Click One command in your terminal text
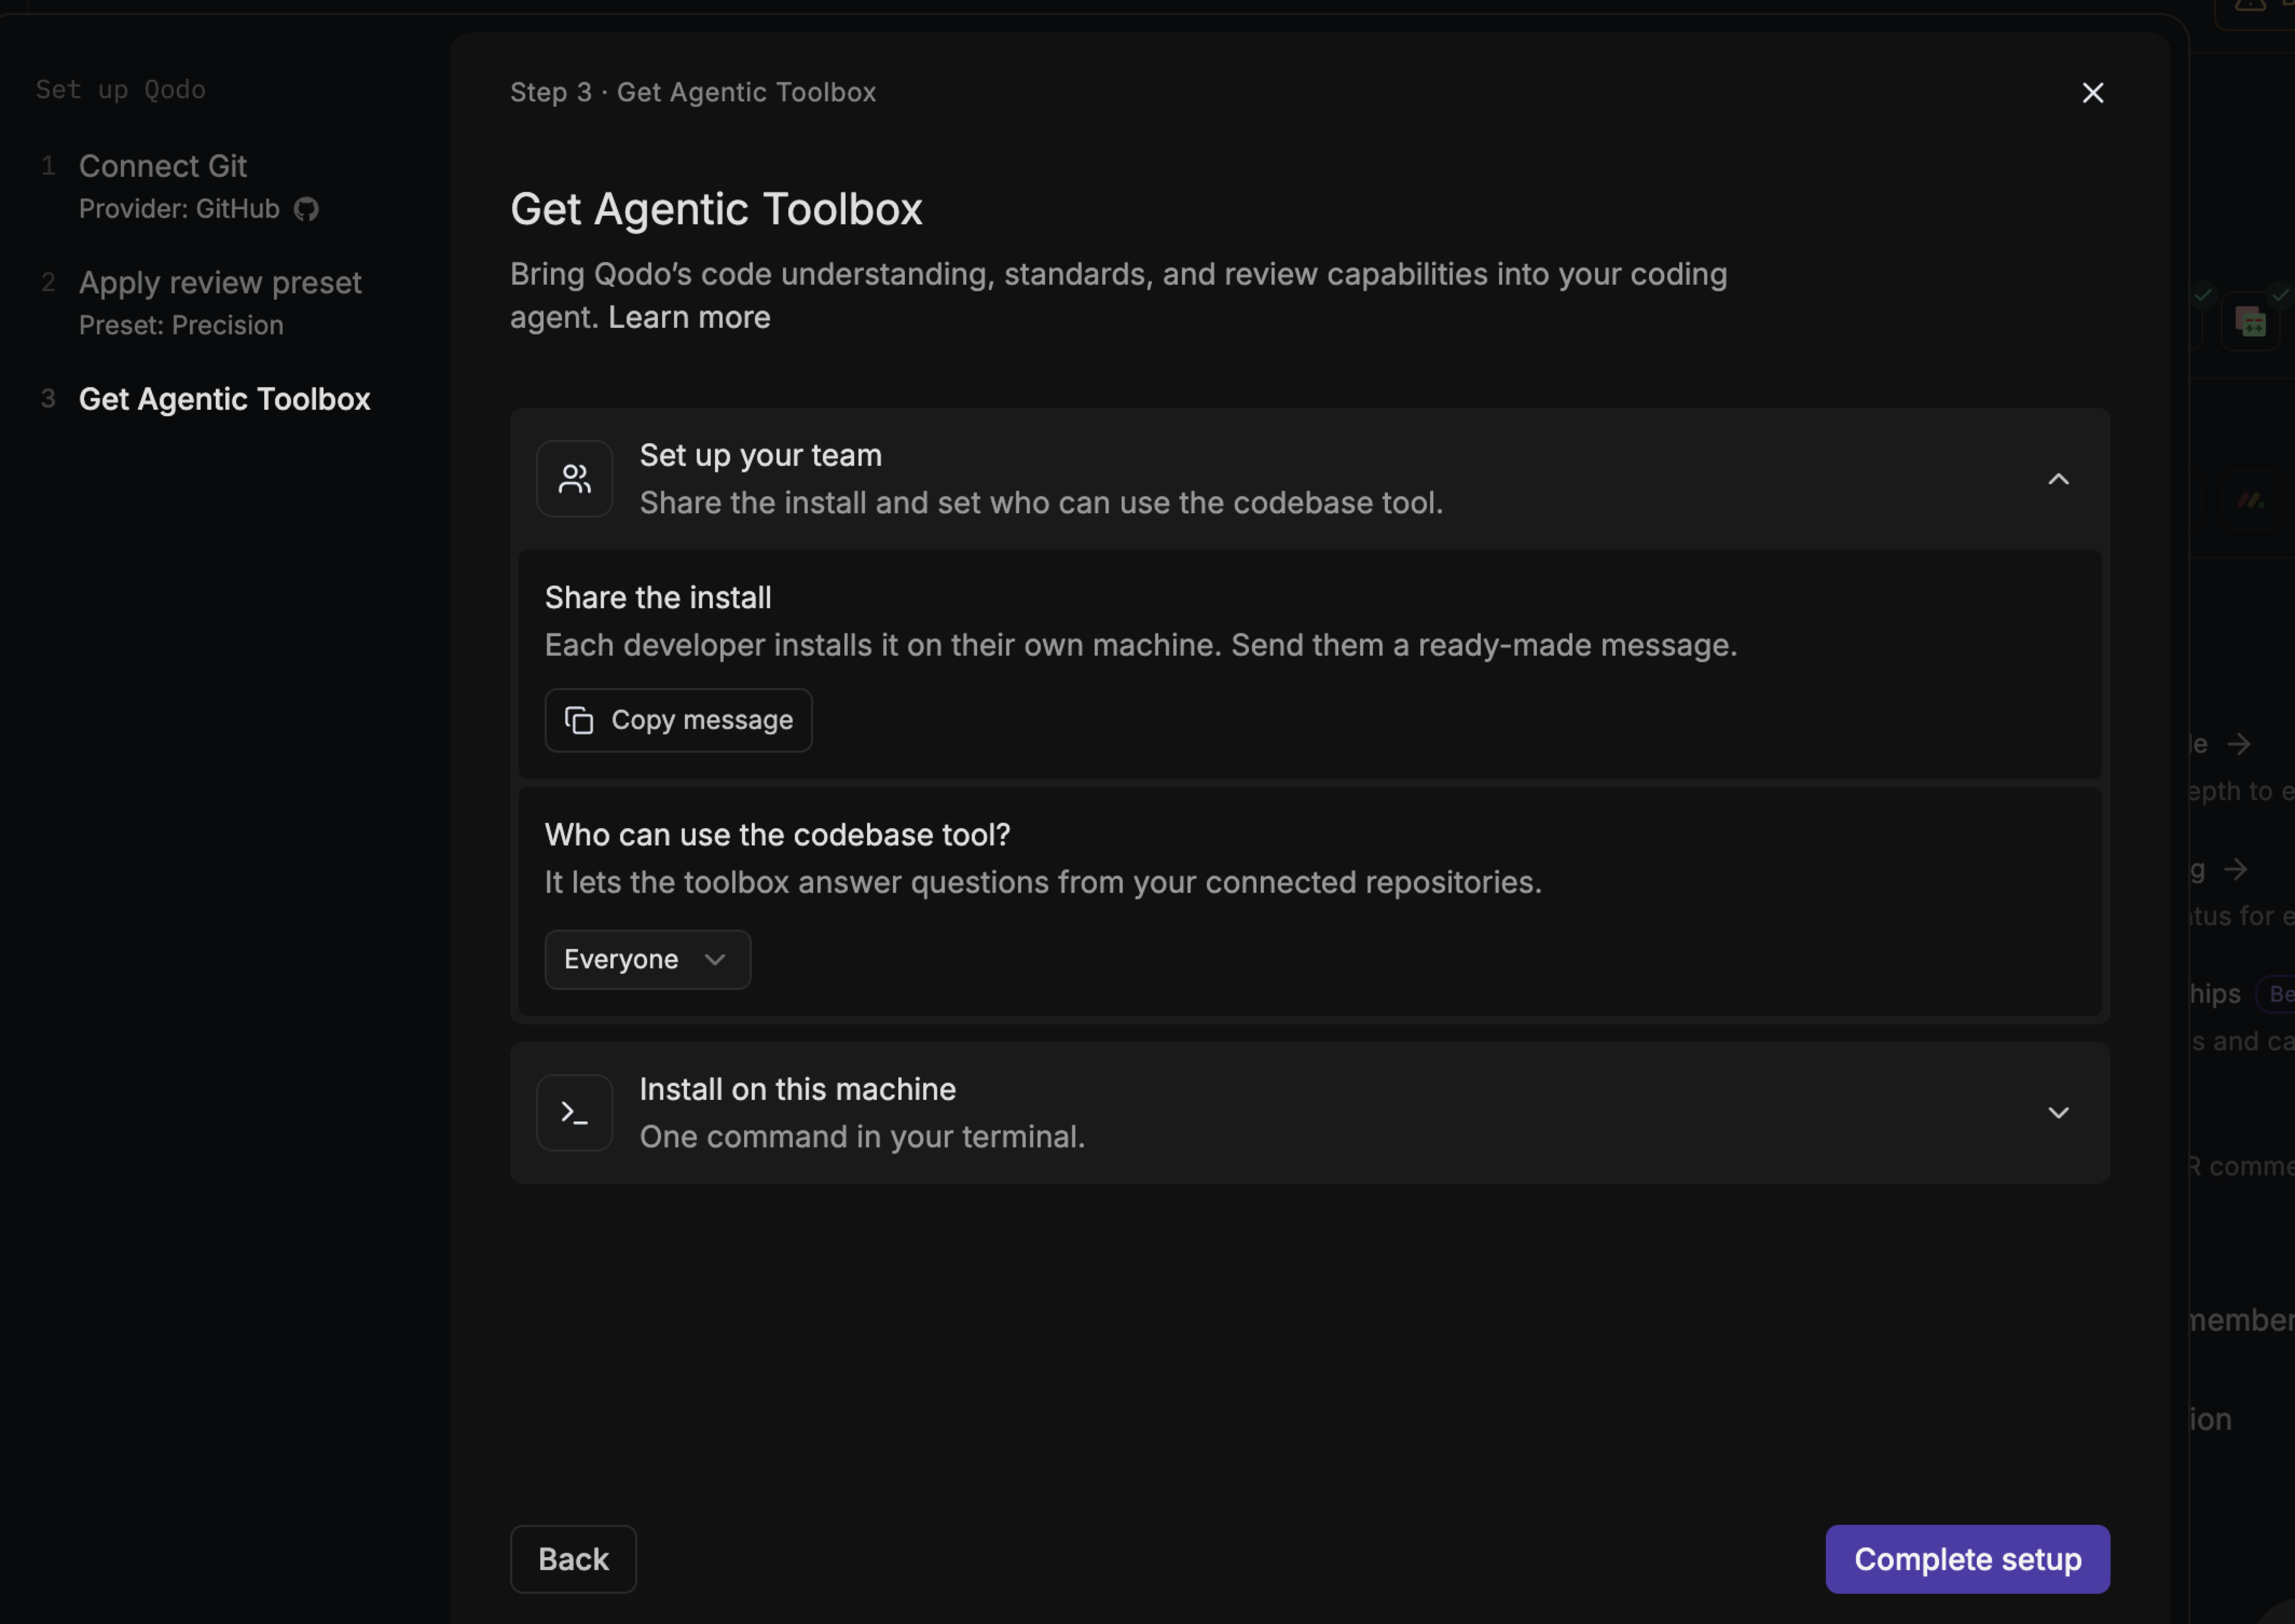The image size is (2295, 1624). coord(862,1137)
